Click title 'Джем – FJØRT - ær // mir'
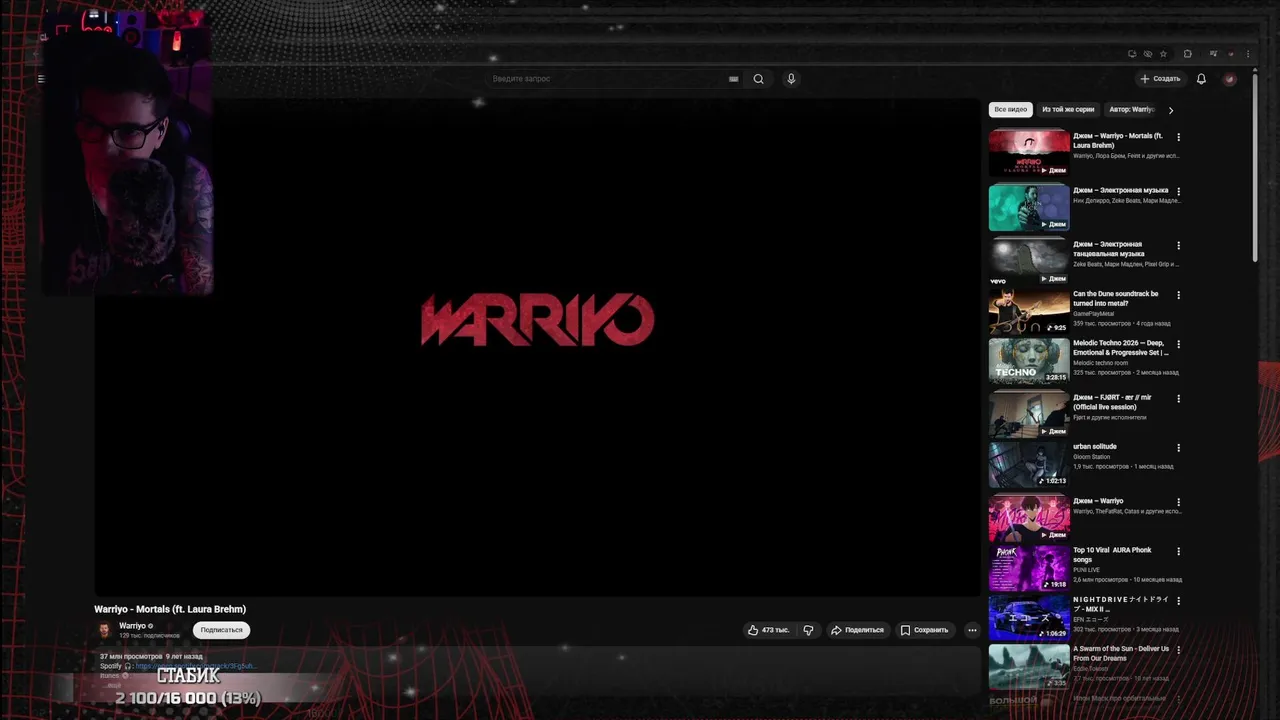The image size is (1280, 720). (x=1112, y=402)
